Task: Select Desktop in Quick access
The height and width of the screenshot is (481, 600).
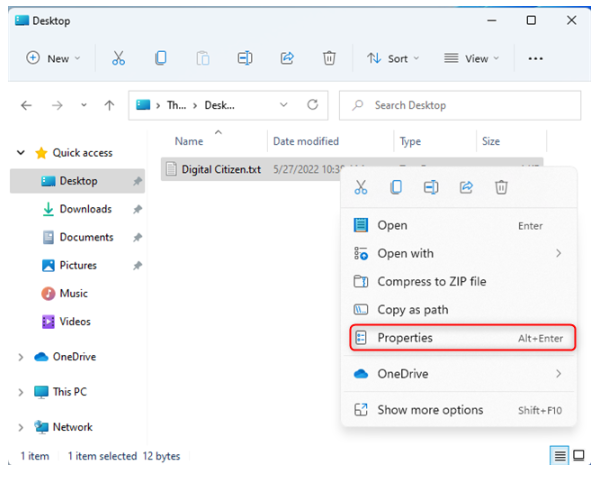Action: pyautogui.click(x=77, y=181)
